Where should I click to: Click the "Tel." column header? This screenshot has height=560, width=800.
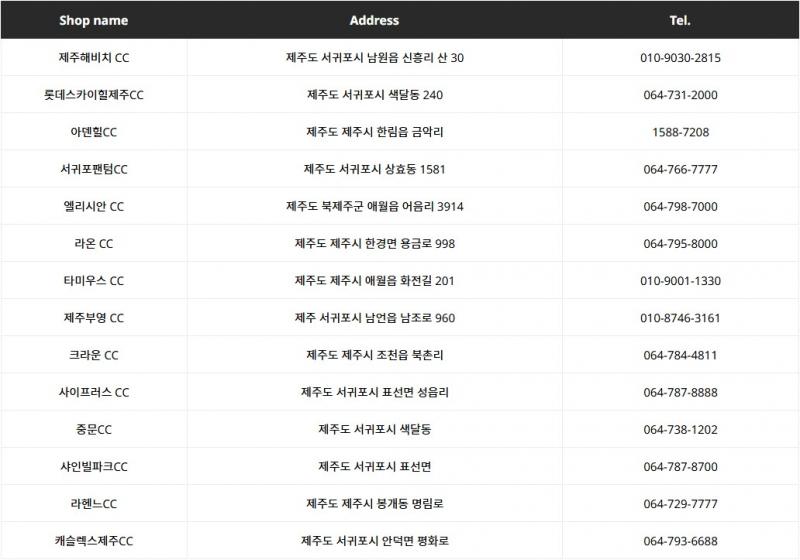tap(680, 20)
